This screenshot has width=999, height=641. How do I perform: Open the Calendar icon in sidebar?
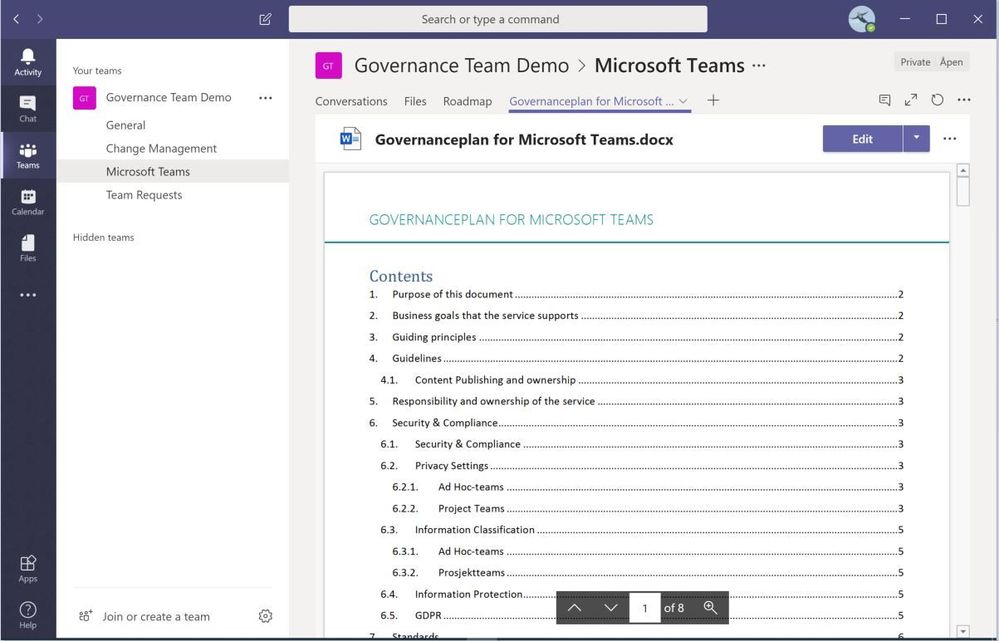[x=27, y=201]
